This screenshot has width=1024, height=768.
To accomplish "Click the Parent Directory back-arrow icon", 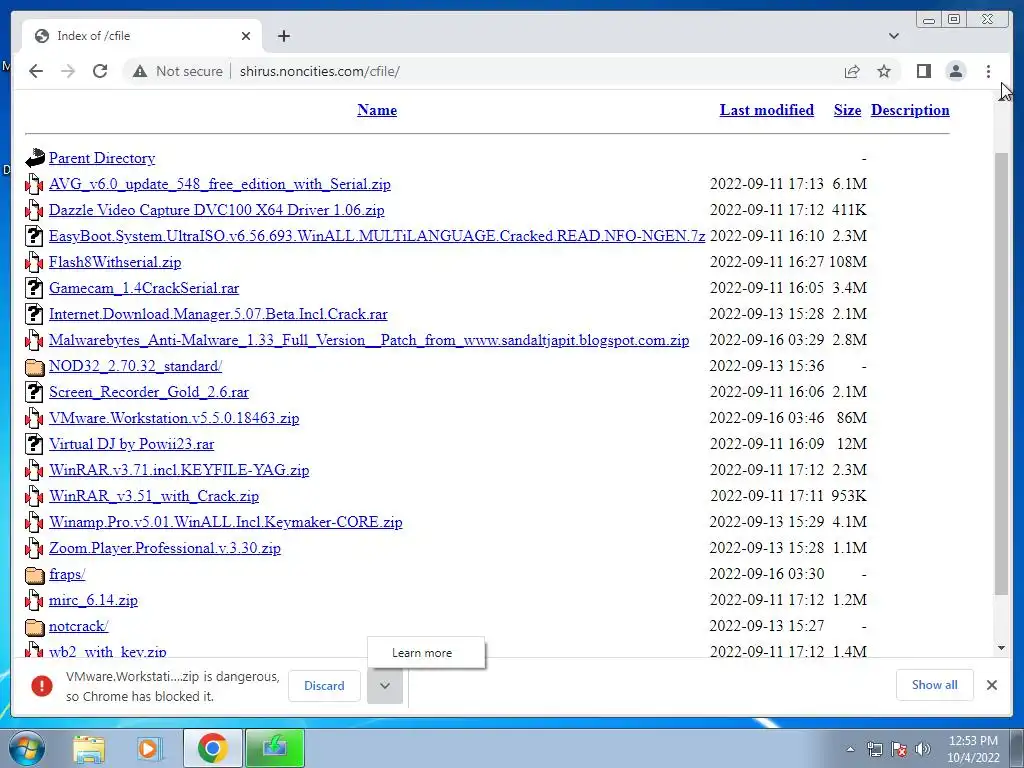I will tap(34, 158).
